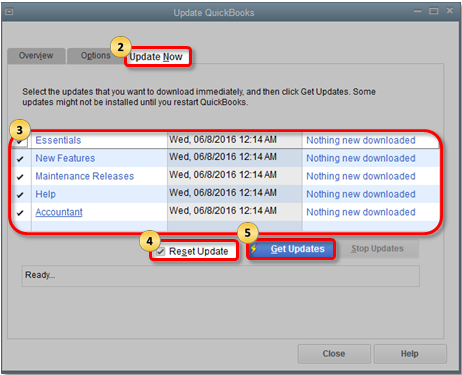Uncheck the New Features update

[20, 159]
